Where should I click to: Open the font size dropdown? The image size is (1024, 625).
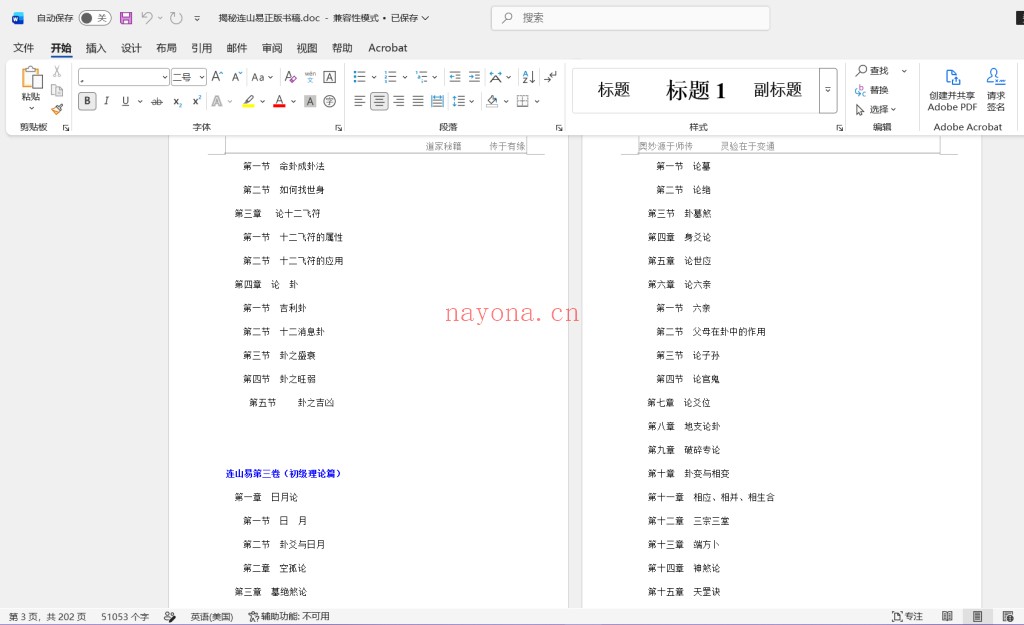pyautogui.click(x=202, y=77)
